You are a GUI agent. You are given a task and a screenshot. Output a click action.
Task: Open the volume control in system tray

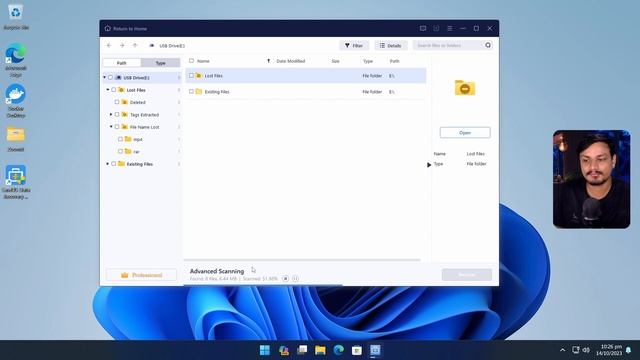pos(586,350)
